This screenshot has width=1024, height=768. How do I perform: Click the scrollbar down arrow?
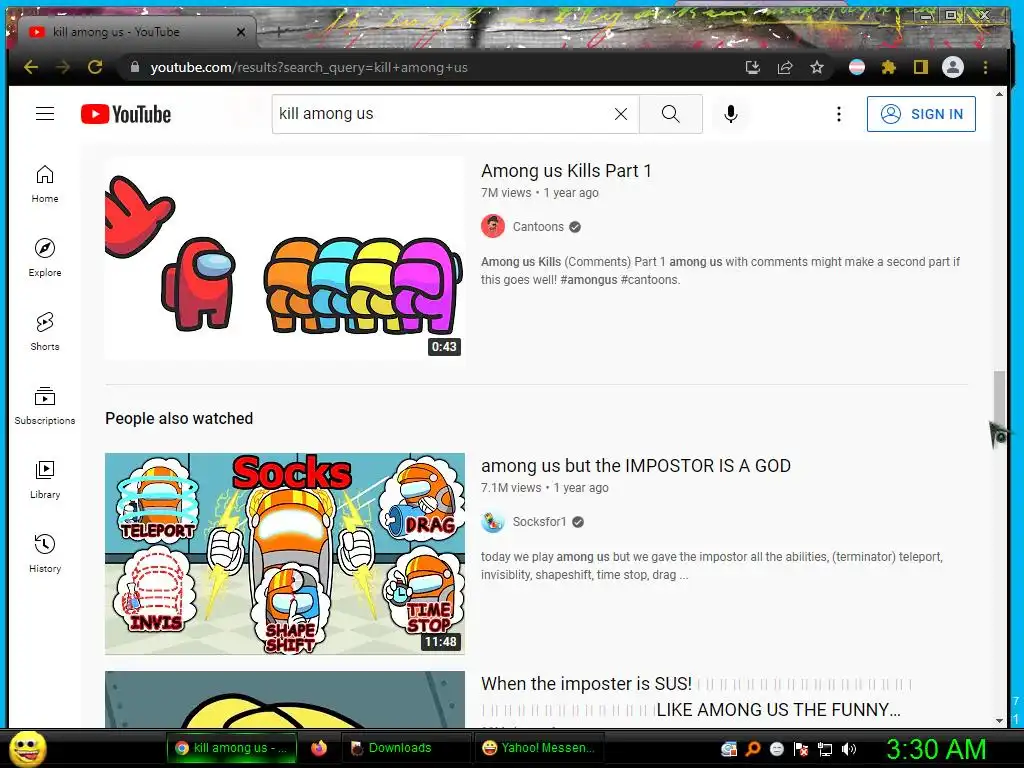(999, 721)
